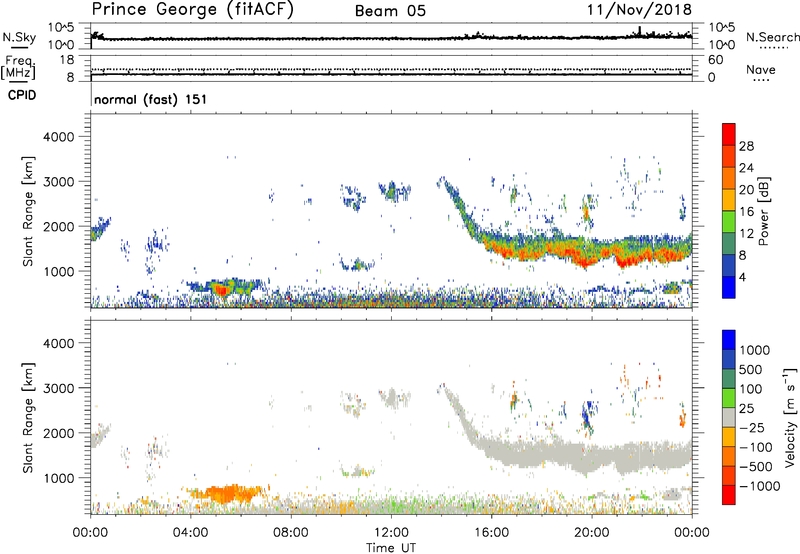The width and height of the screenshot is (800, 554).
Task: Click the 'Slant Range [km]' label of velocity panel
Action: pyautogui.click(x=28, y=417)
